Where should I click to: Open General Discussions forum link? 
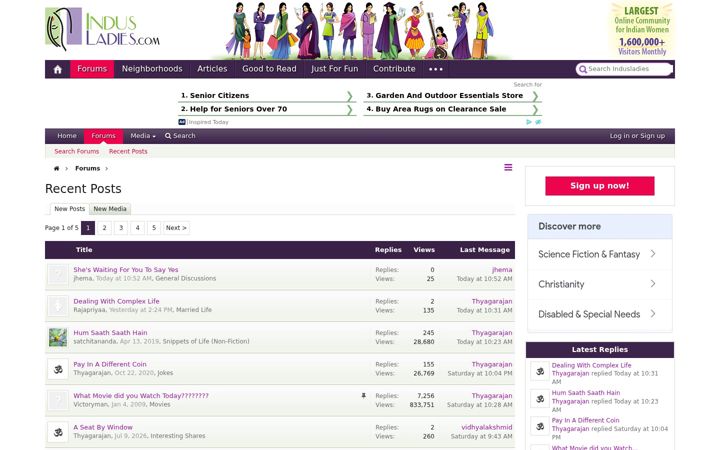coord(186,279)
